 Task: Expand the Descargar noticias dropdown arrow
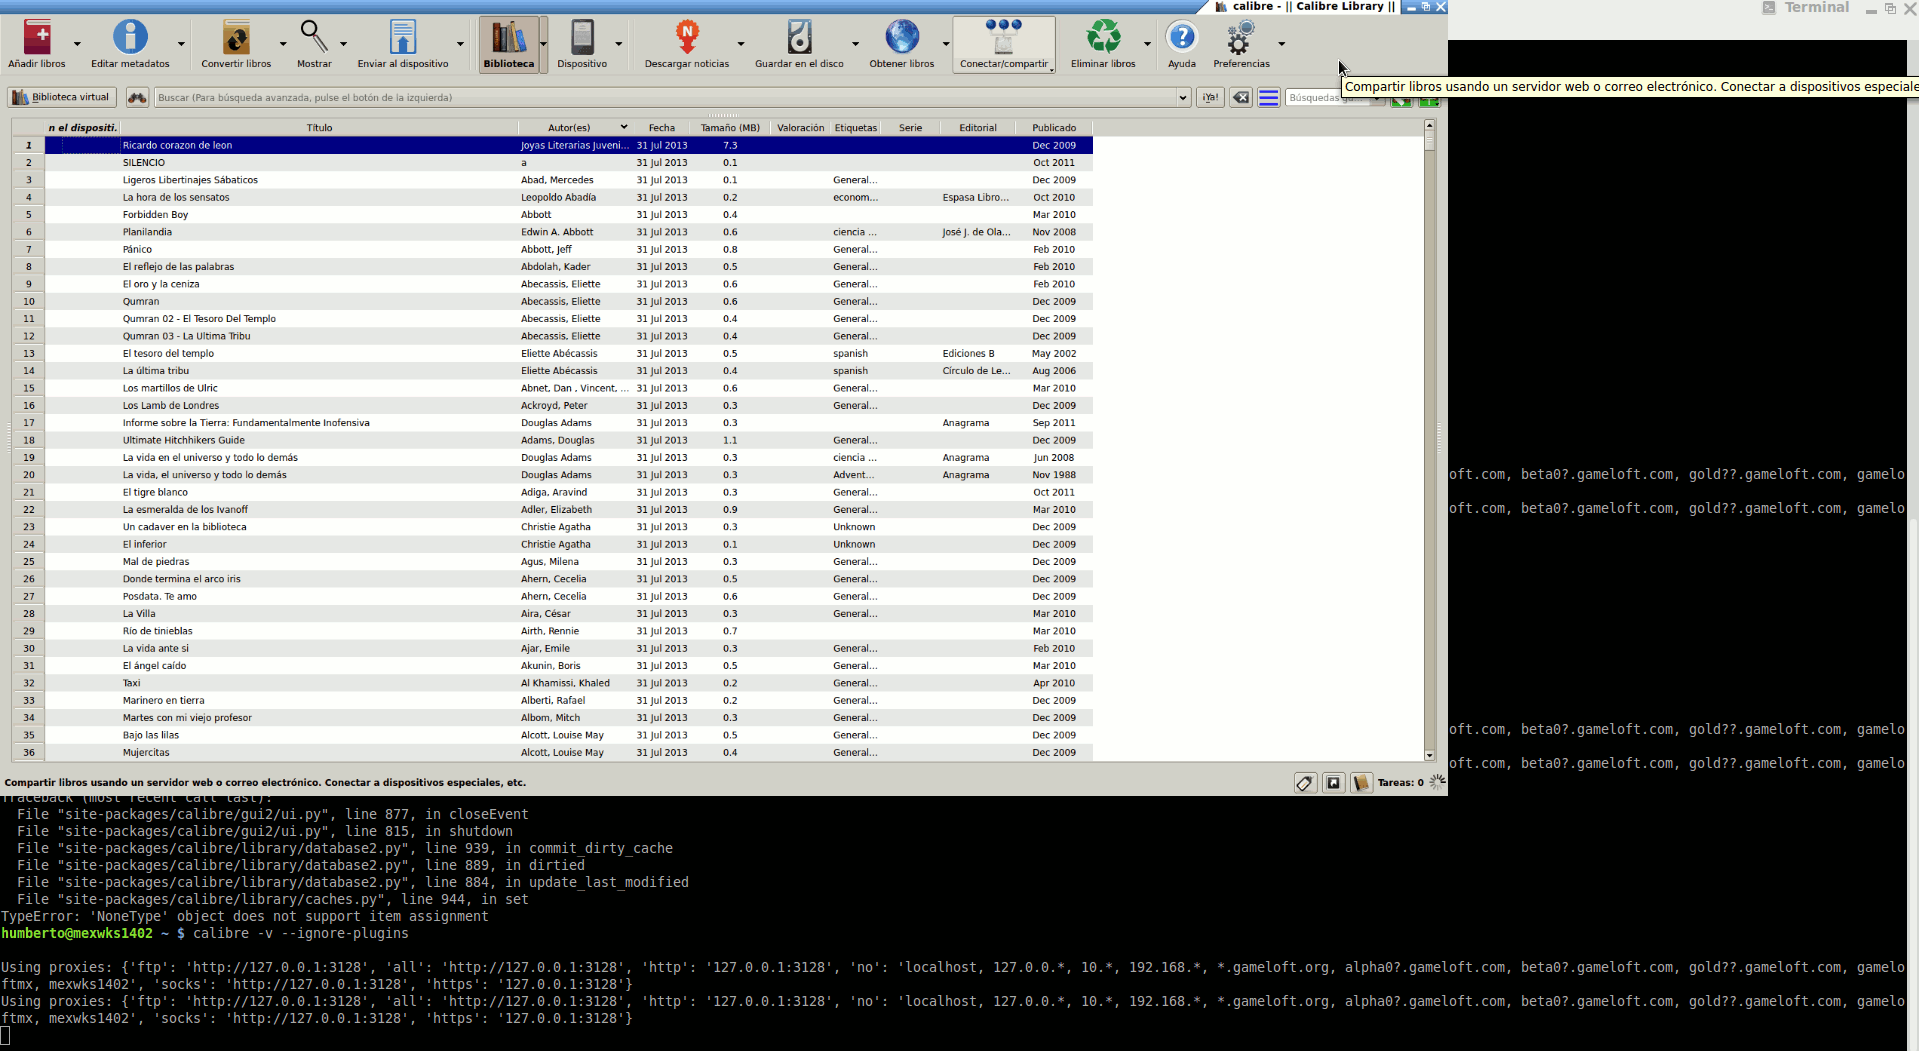pos(741,44)
